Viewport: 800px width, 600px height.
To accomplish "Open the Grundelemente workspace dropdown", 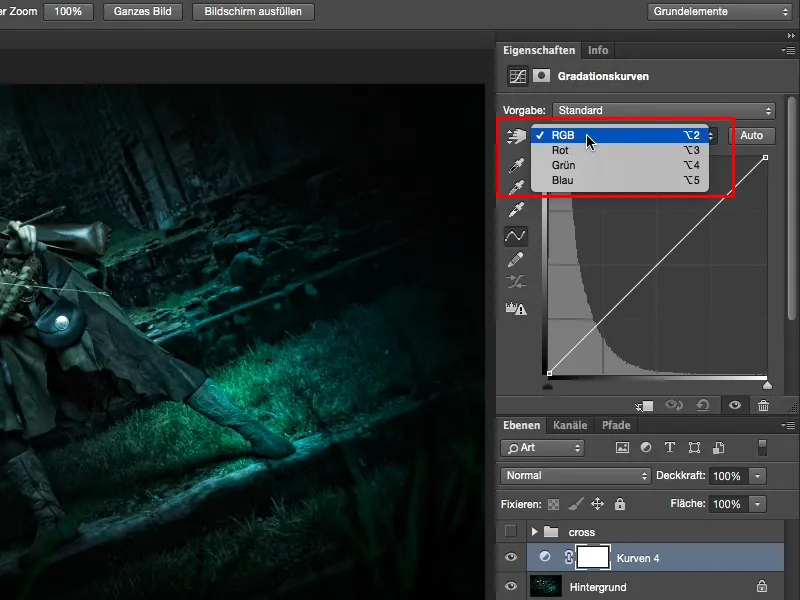I will [719, 12].
